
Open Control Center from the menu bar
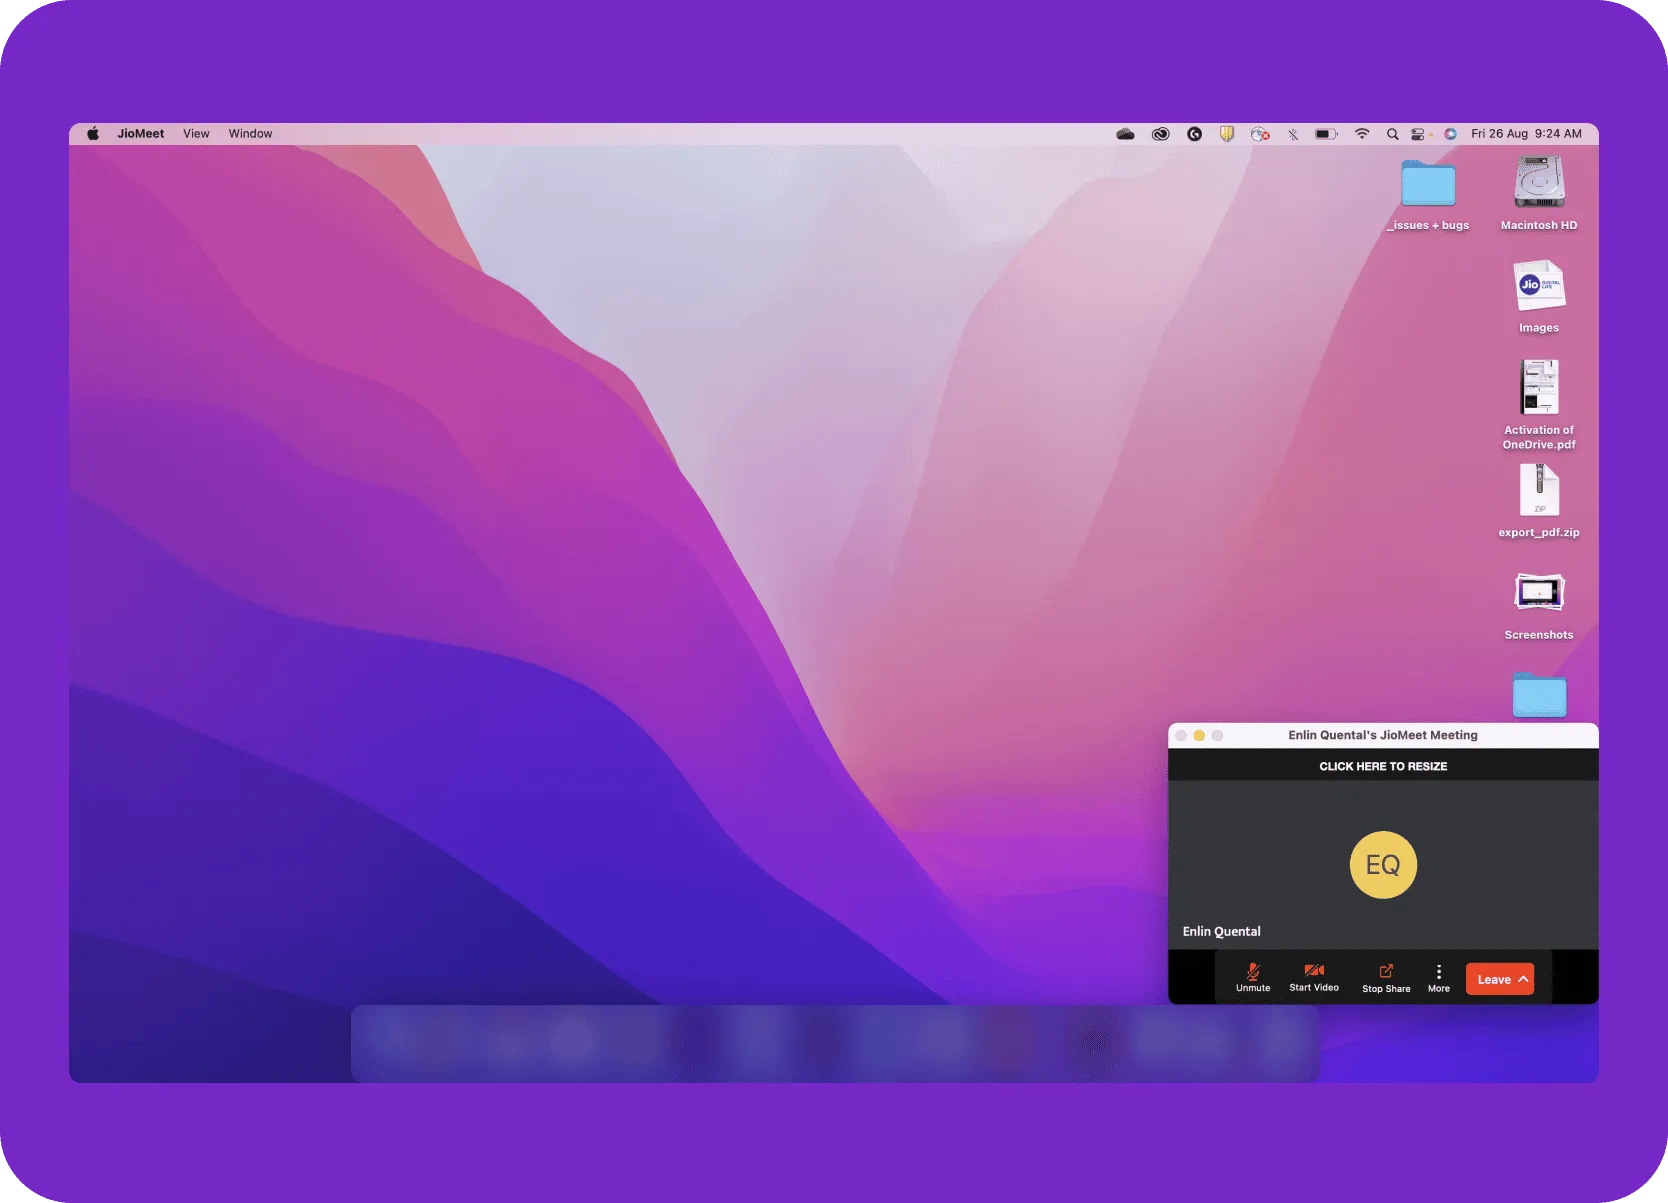[1419, 133]
